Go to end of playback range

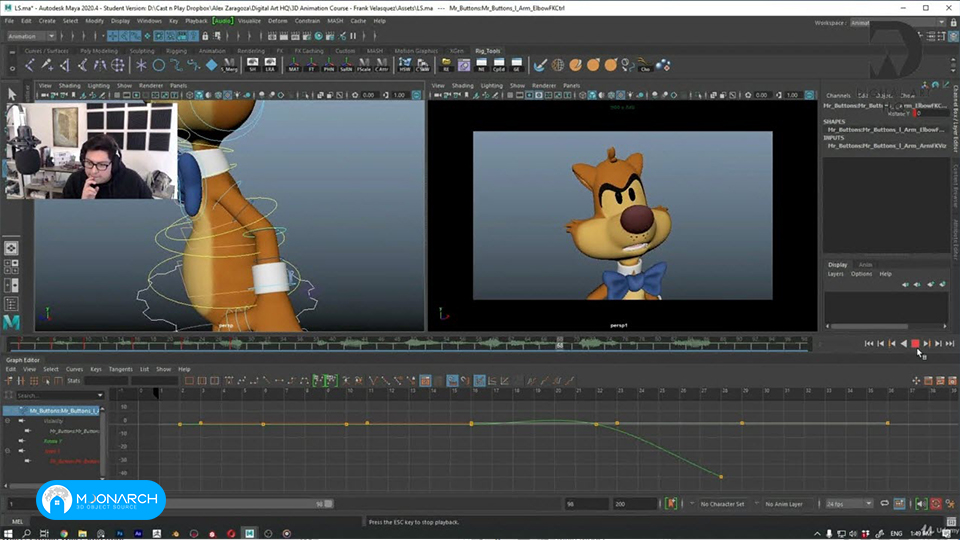point(950,344)
